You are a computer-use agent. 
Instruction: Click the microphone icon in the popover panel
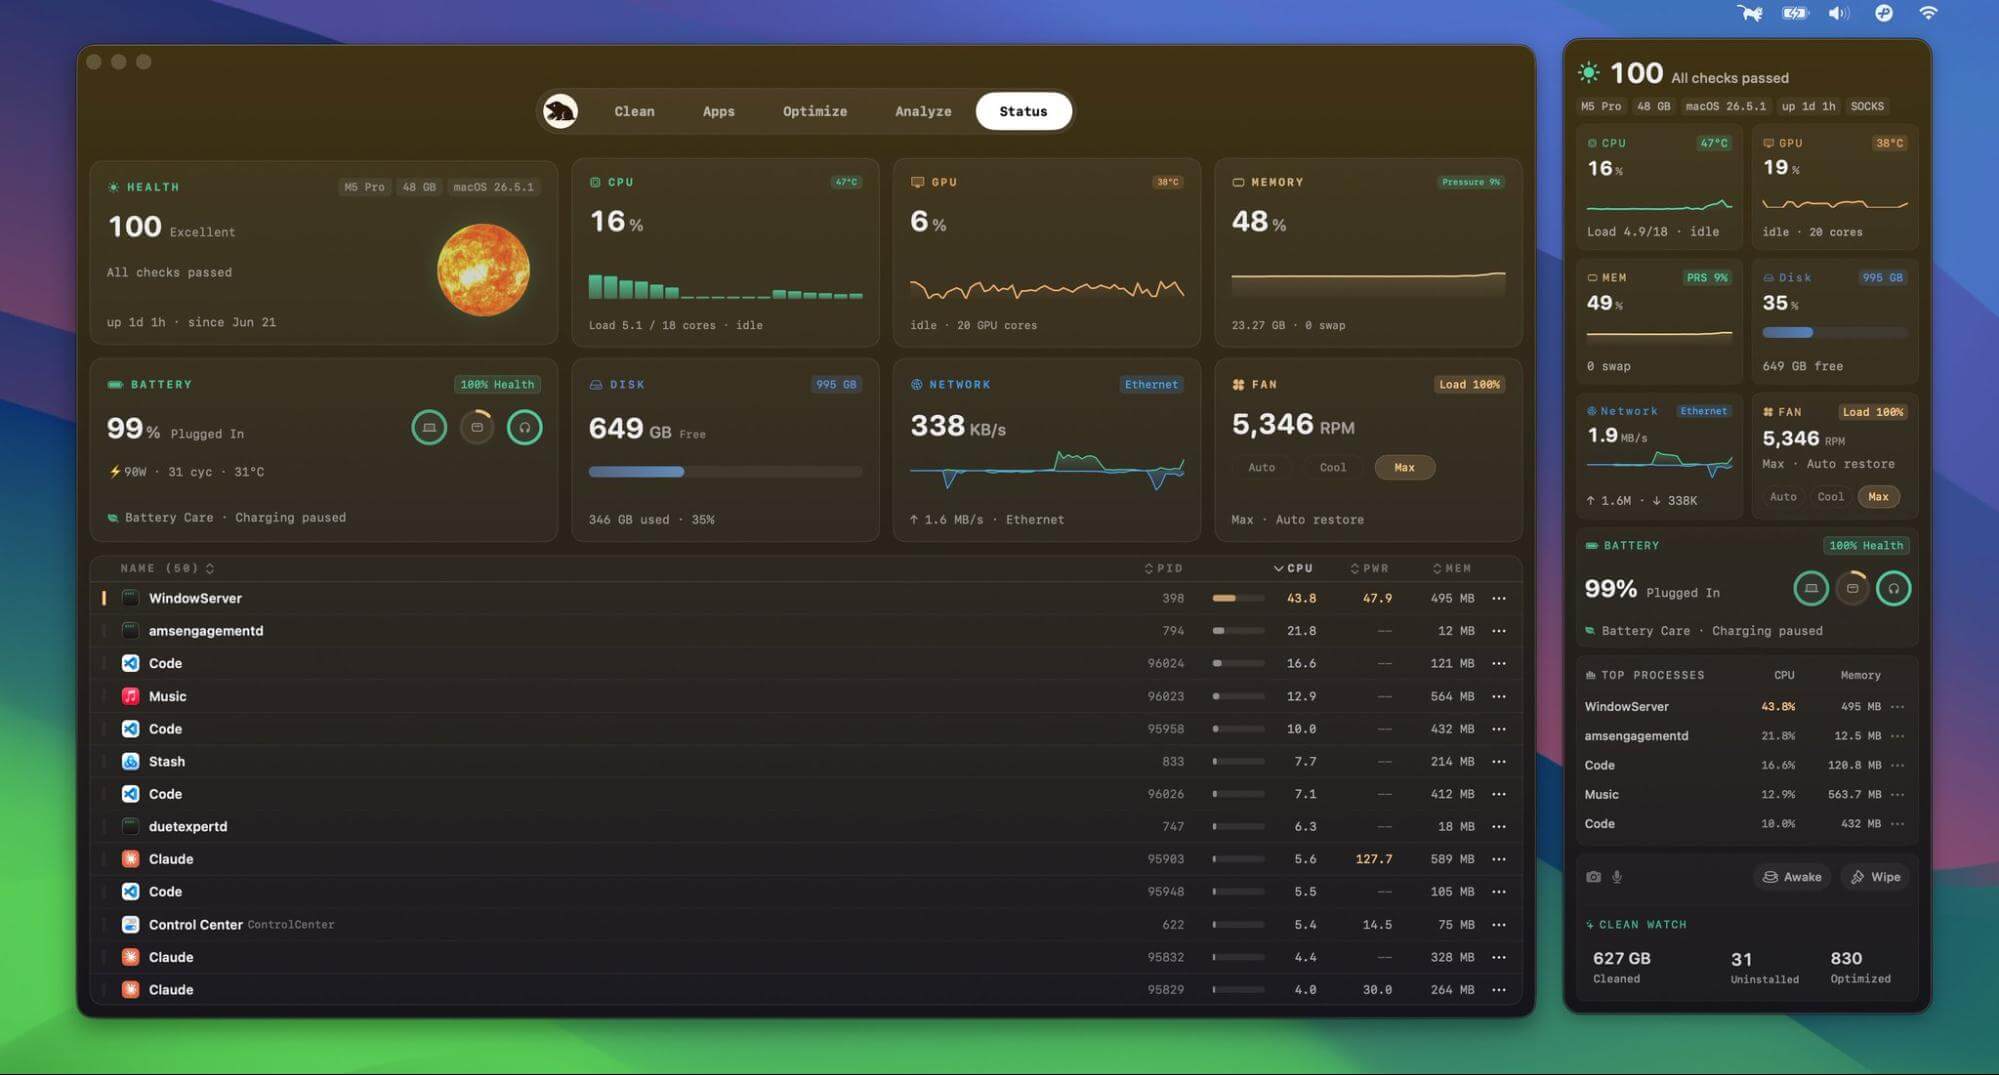pos(1617,877)
